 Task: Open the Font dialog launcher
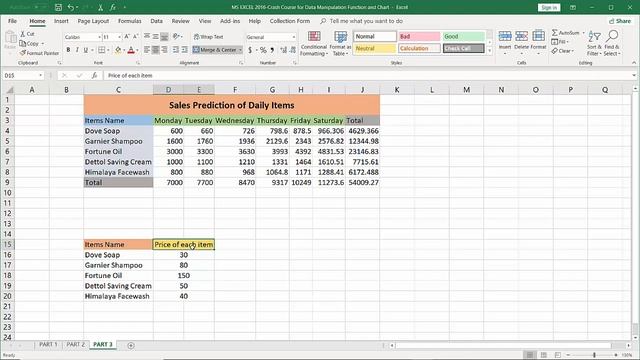(138, 63)
